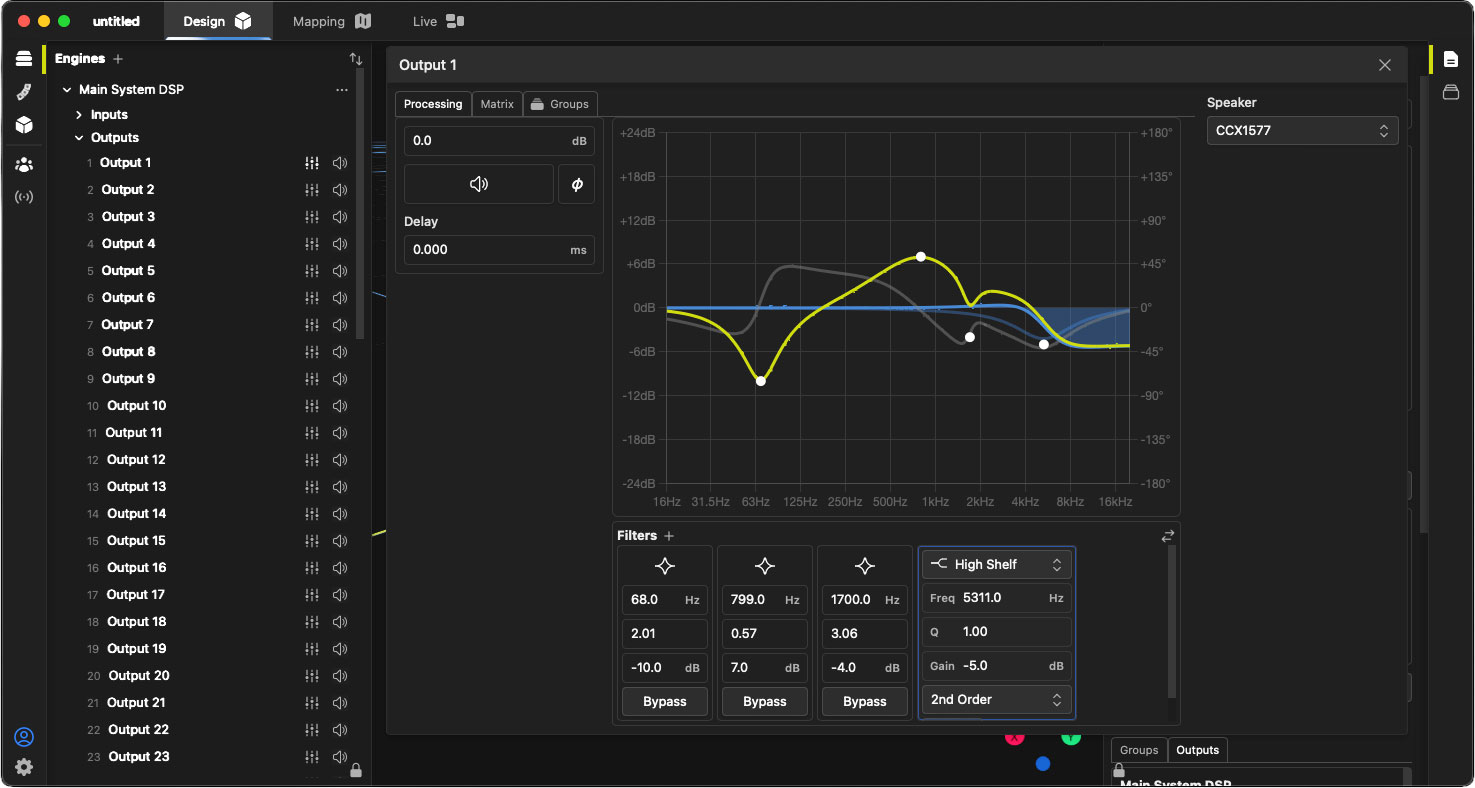Open the people groups icon in the left sidebar
1475x788 pixels.
[24, 164]
